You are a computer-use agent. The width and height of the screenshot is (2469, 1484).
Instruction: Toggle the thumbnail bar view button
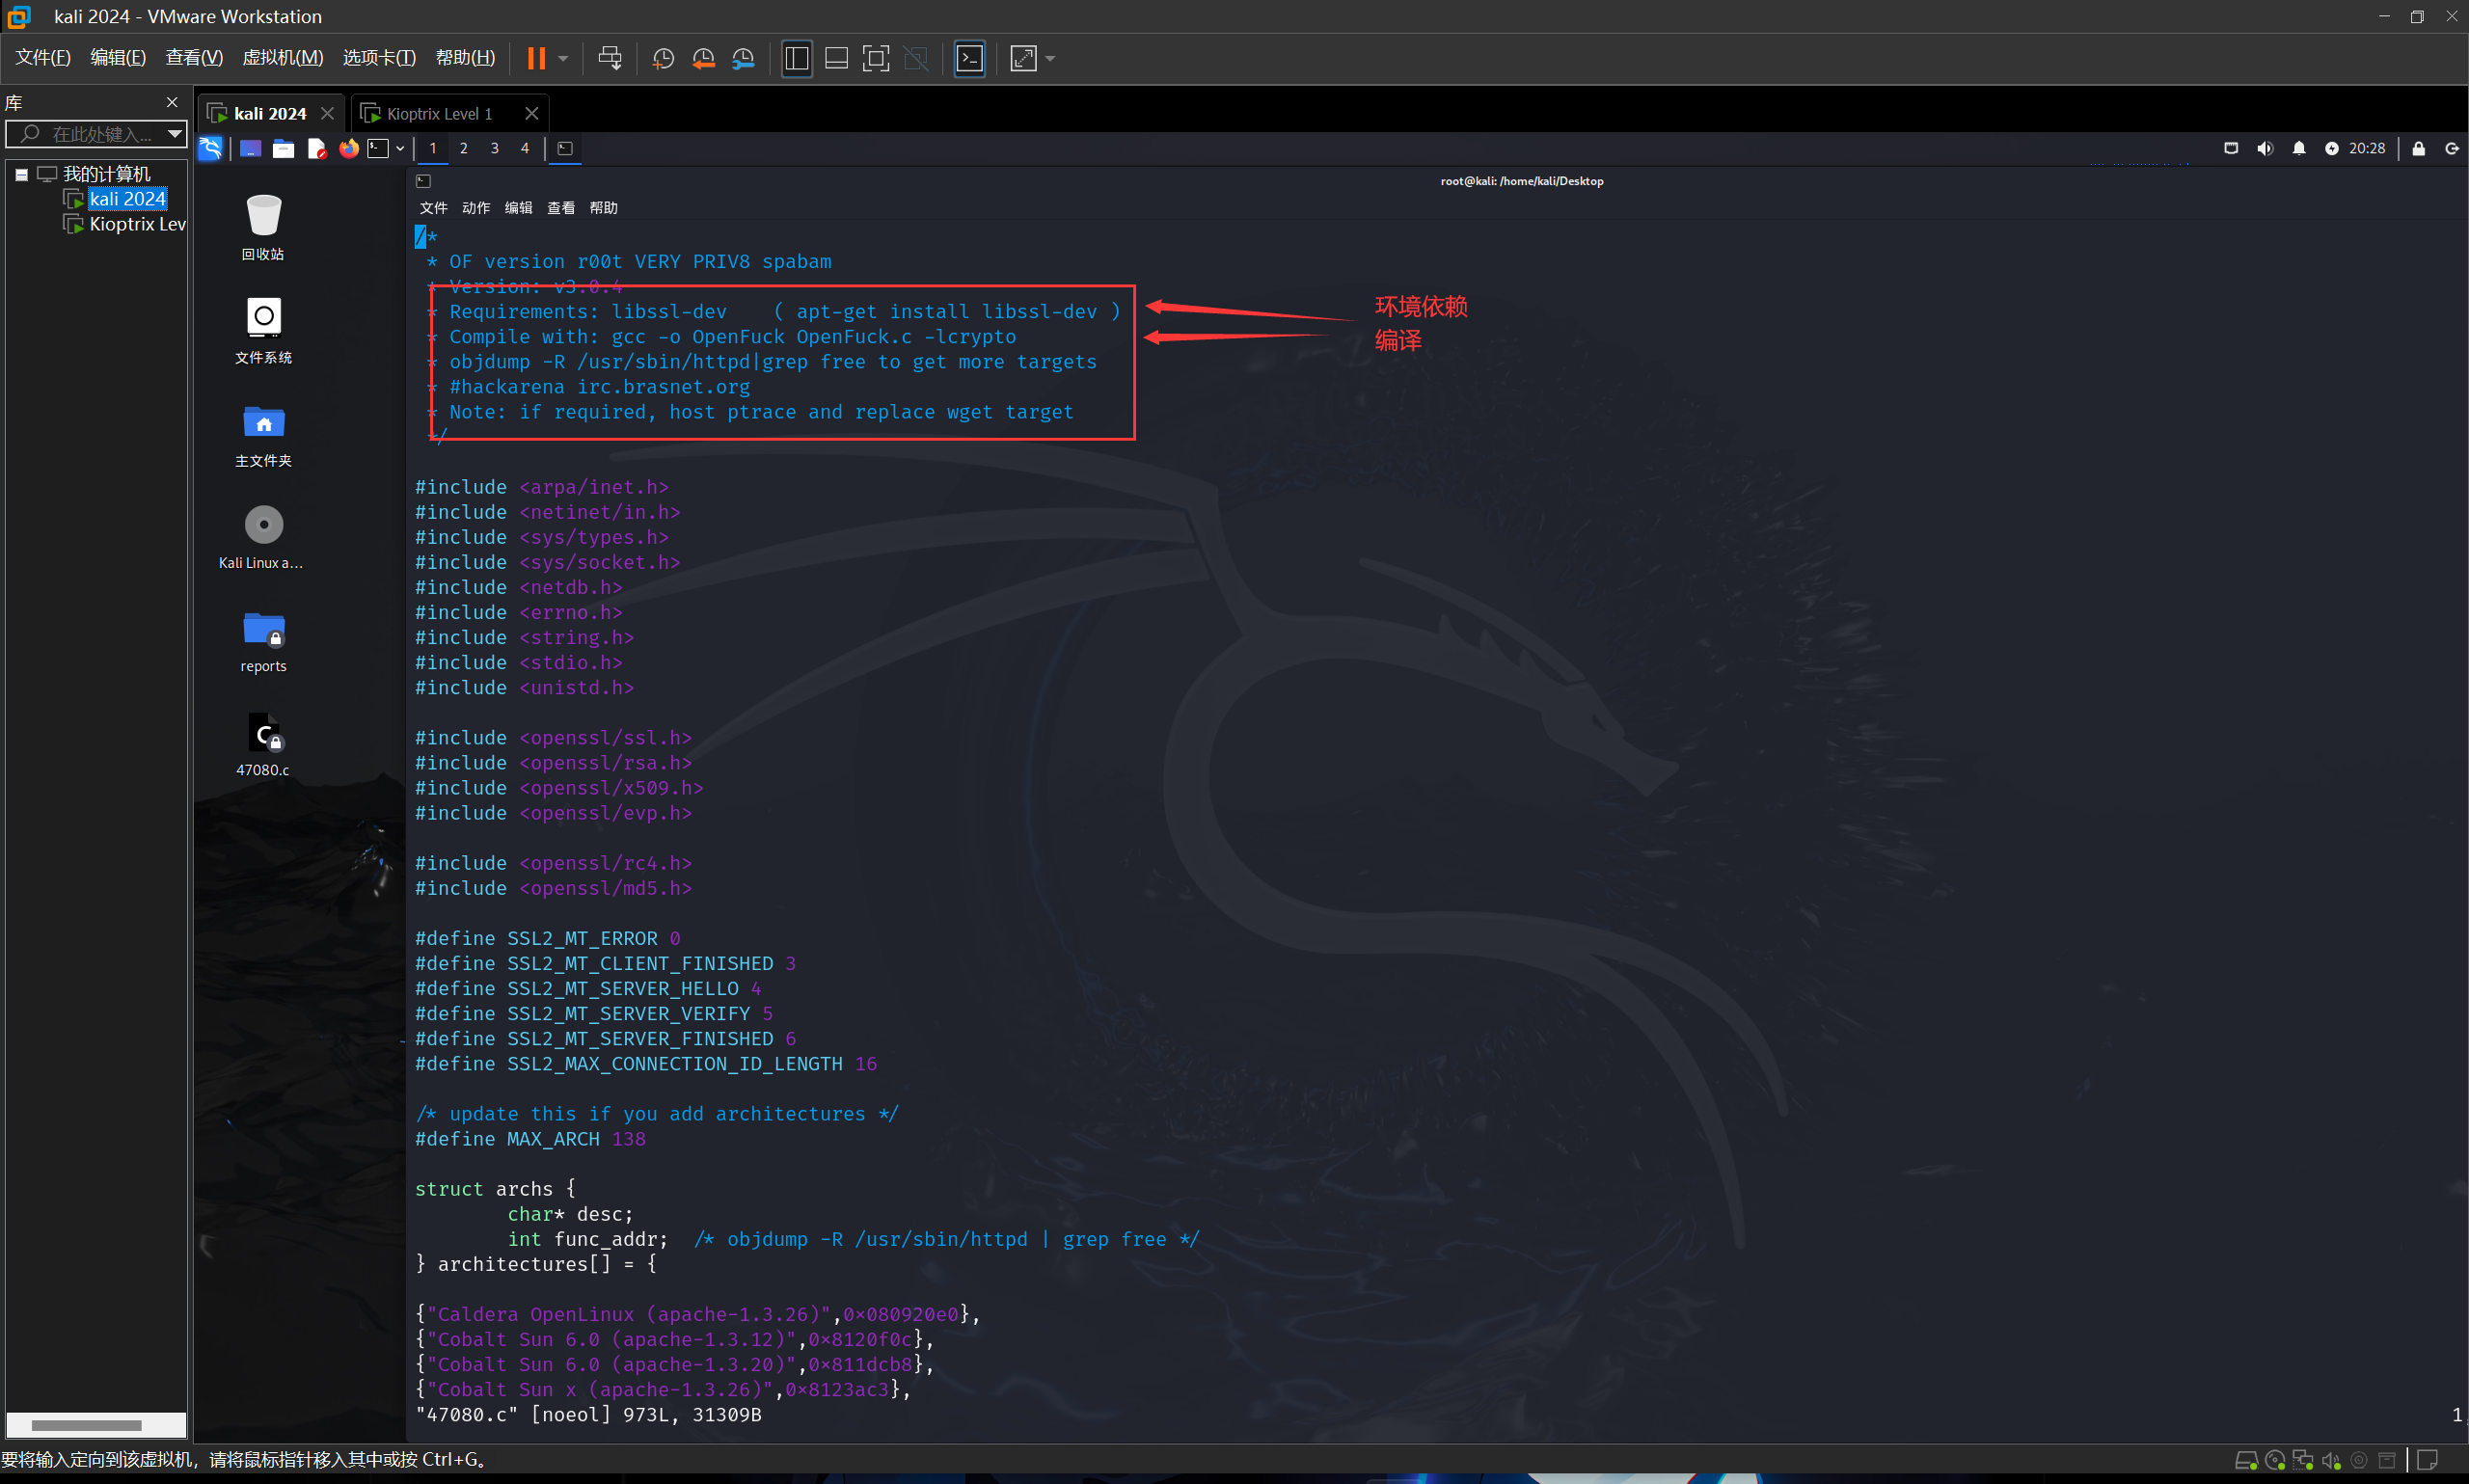(836, 58)
